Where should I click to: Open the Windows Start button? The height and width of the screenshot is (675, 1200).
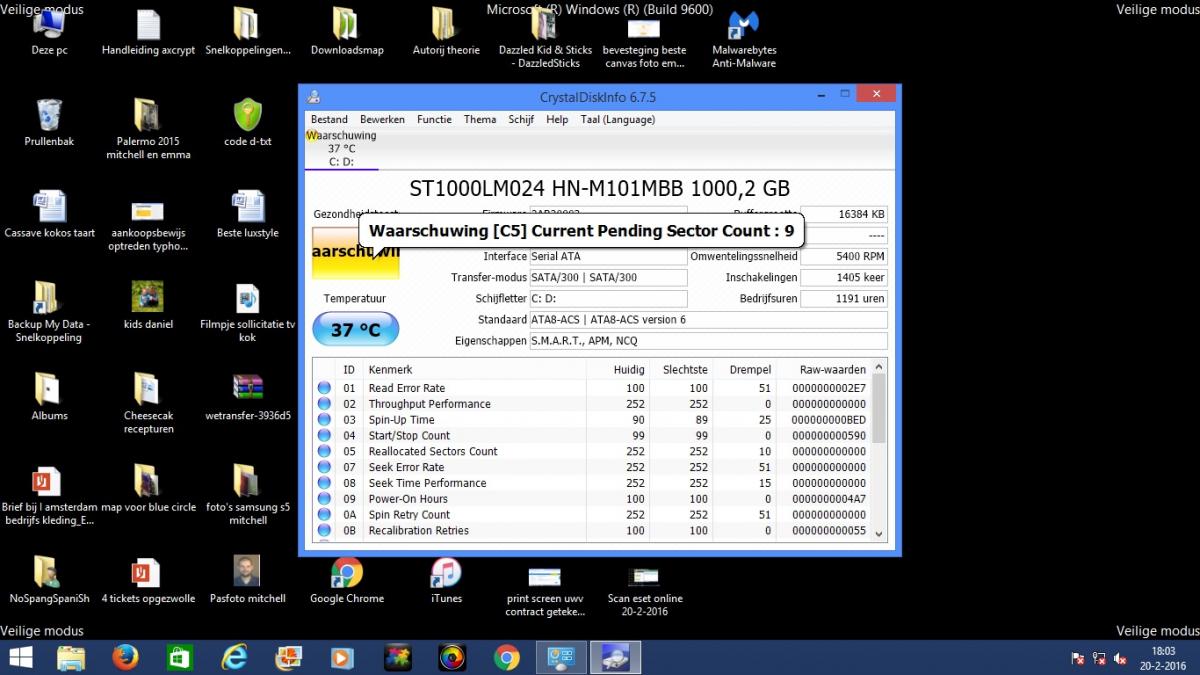[21, 657]
